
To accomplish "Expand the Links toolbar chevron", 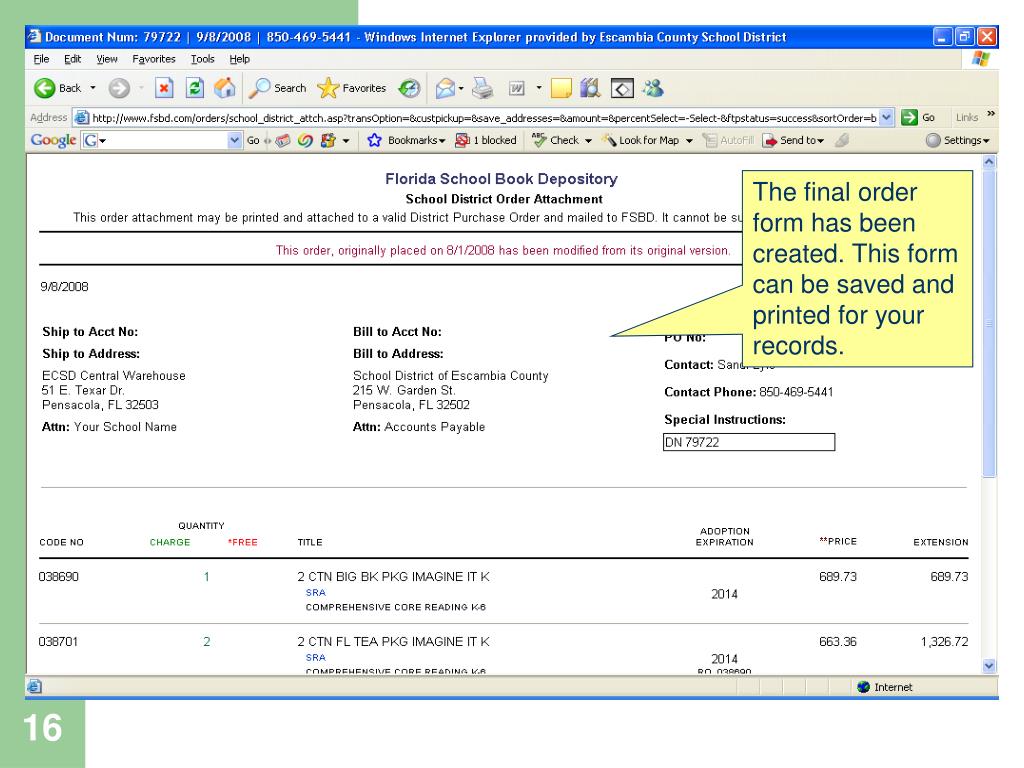I will 991,114.
